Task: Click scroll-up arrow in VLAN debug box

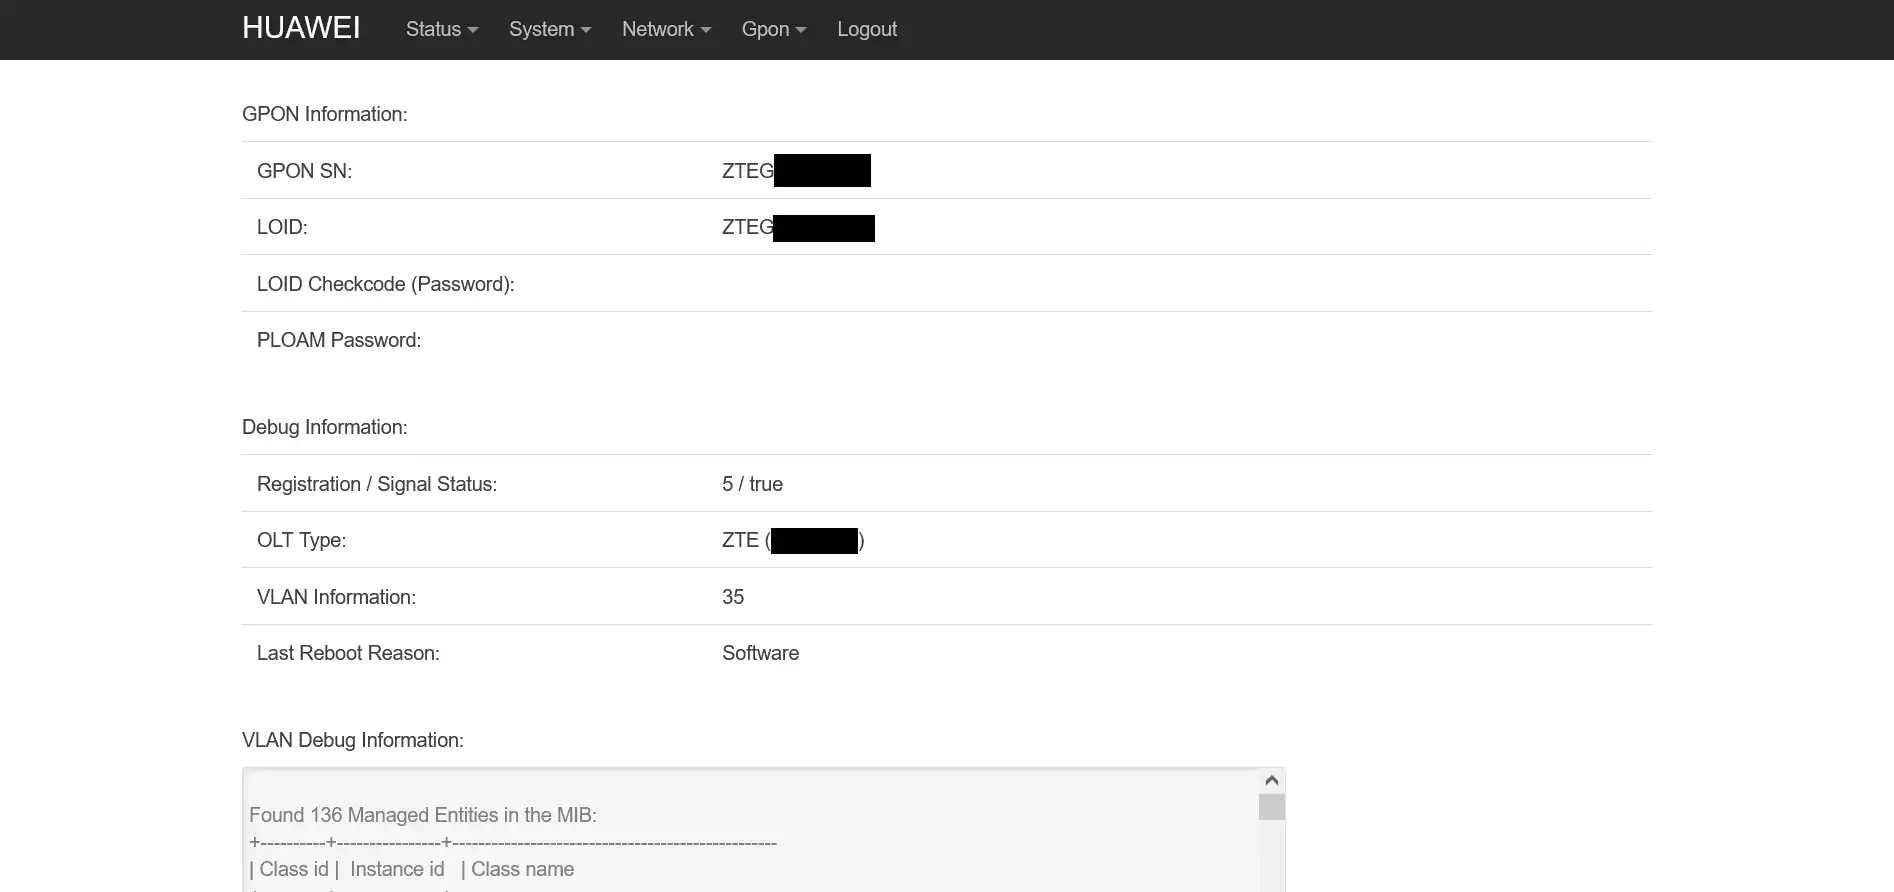Action: (1272, 780)
